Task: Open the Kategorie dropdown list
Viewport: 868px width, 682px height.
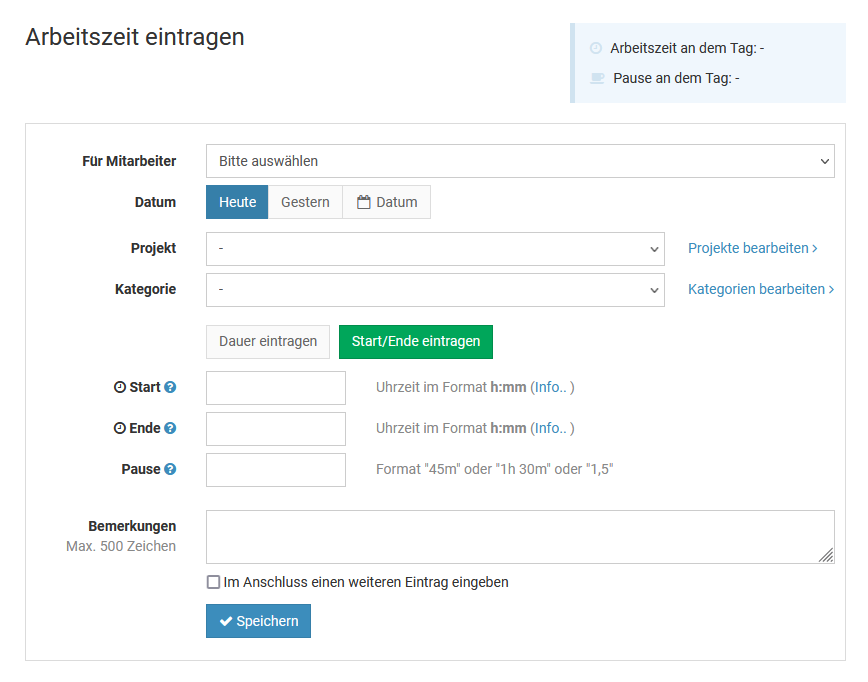Action: (x=435, y=290)
